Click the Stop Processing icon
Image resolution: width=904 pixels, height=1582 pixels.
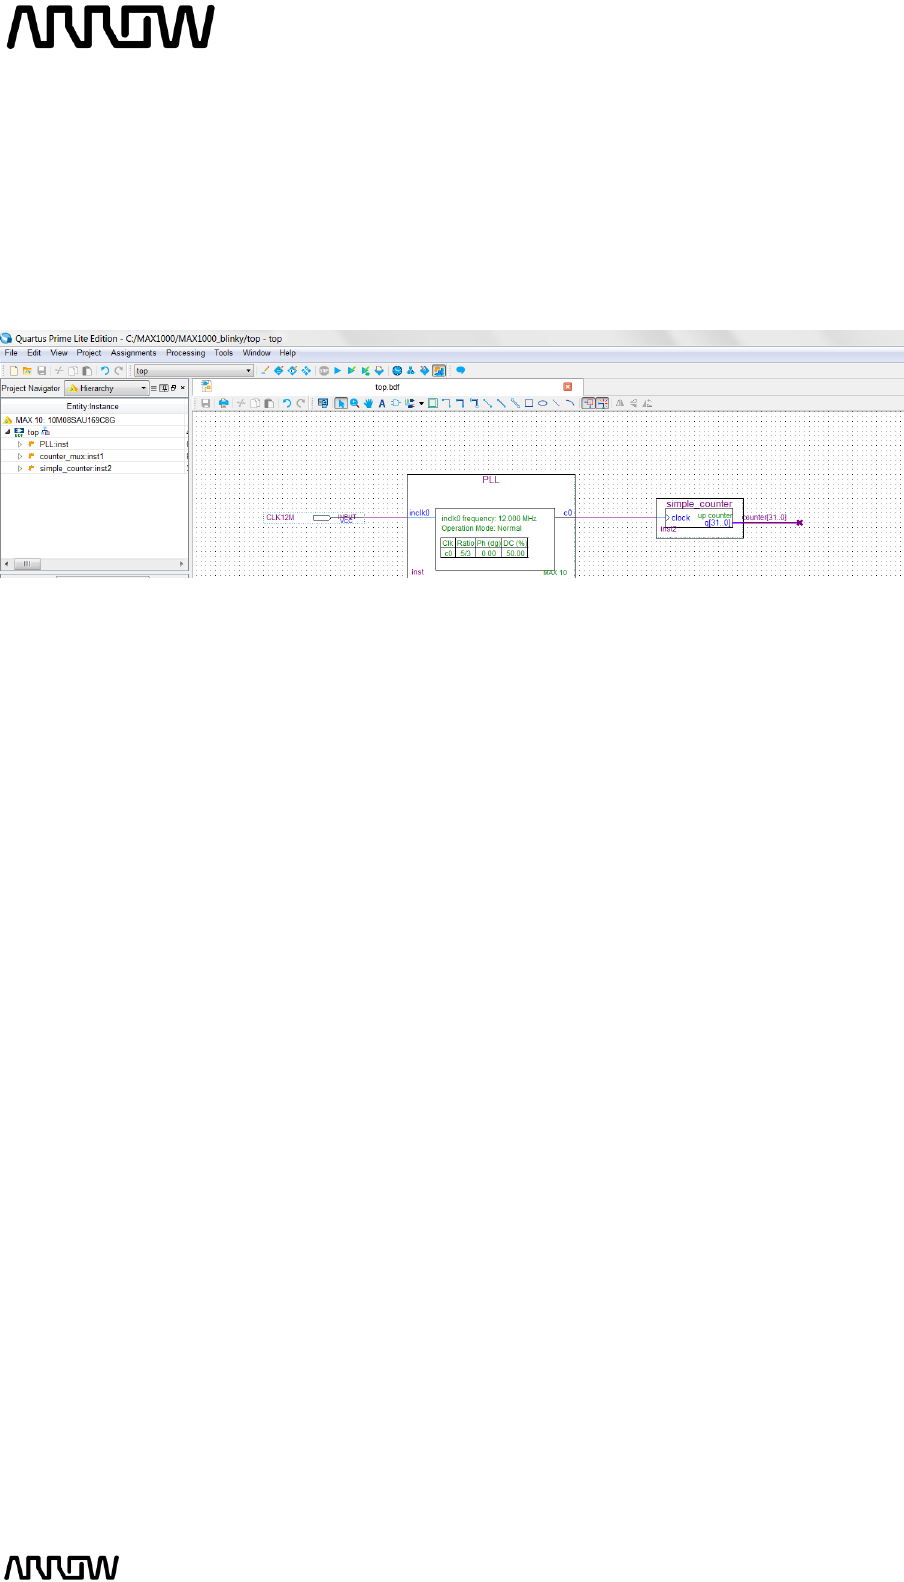(323, 370)
